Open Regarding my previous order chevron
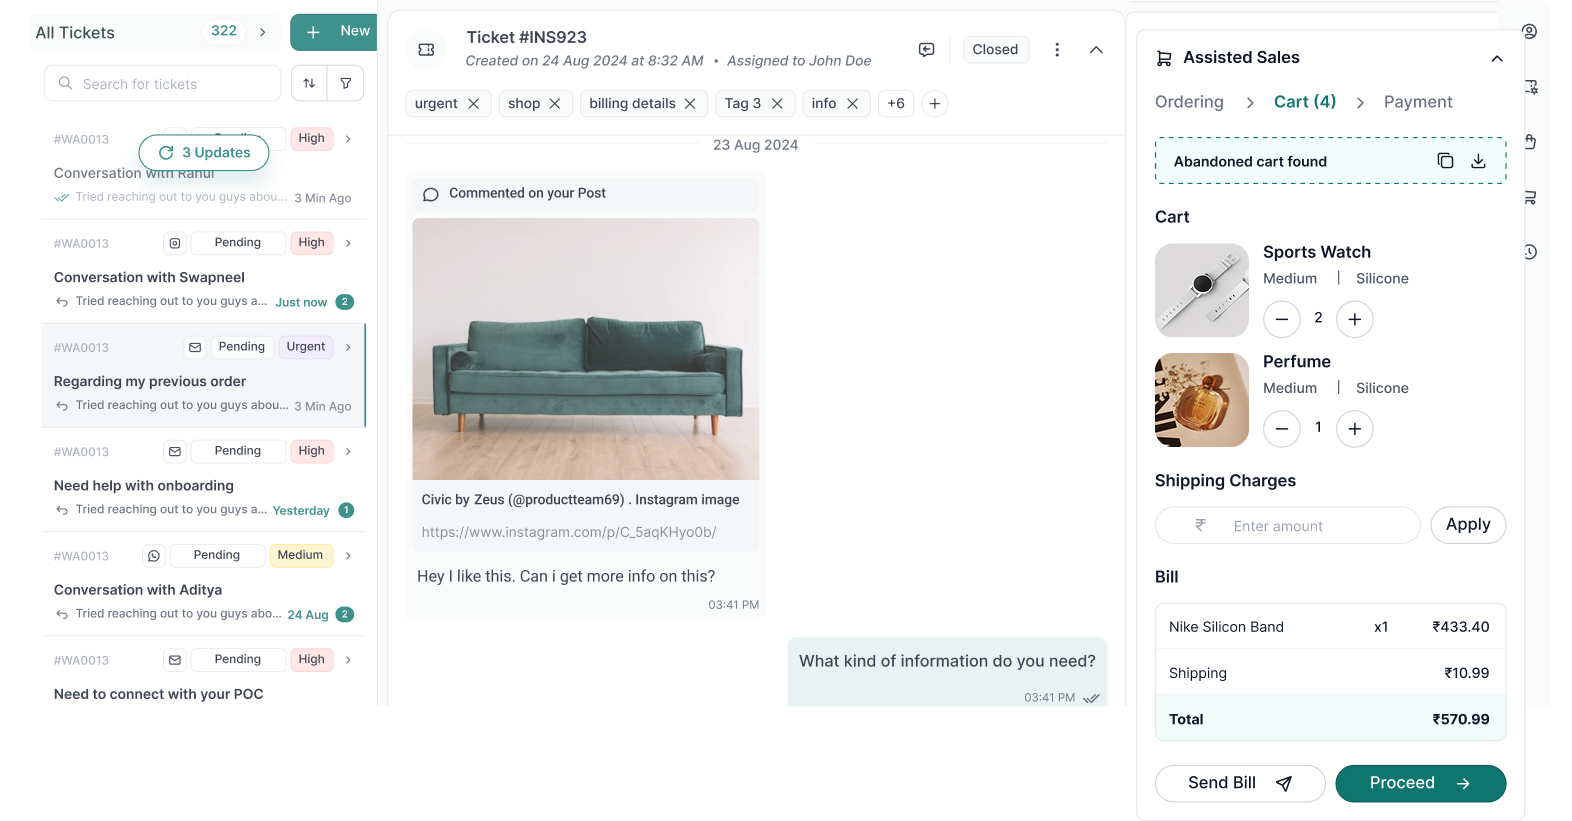The height and width of the screenshot is (821, 1572). click(348, 347)
